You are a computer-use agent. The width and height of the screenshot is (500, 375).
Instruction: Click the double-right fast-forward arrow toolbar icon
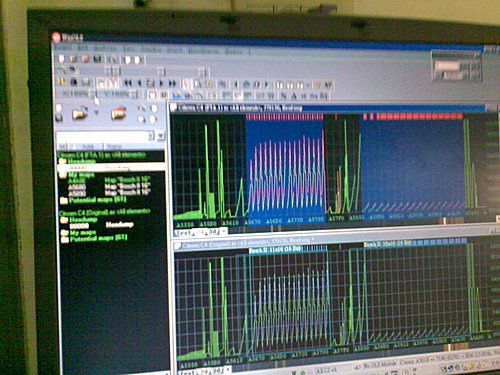point(172,83)
